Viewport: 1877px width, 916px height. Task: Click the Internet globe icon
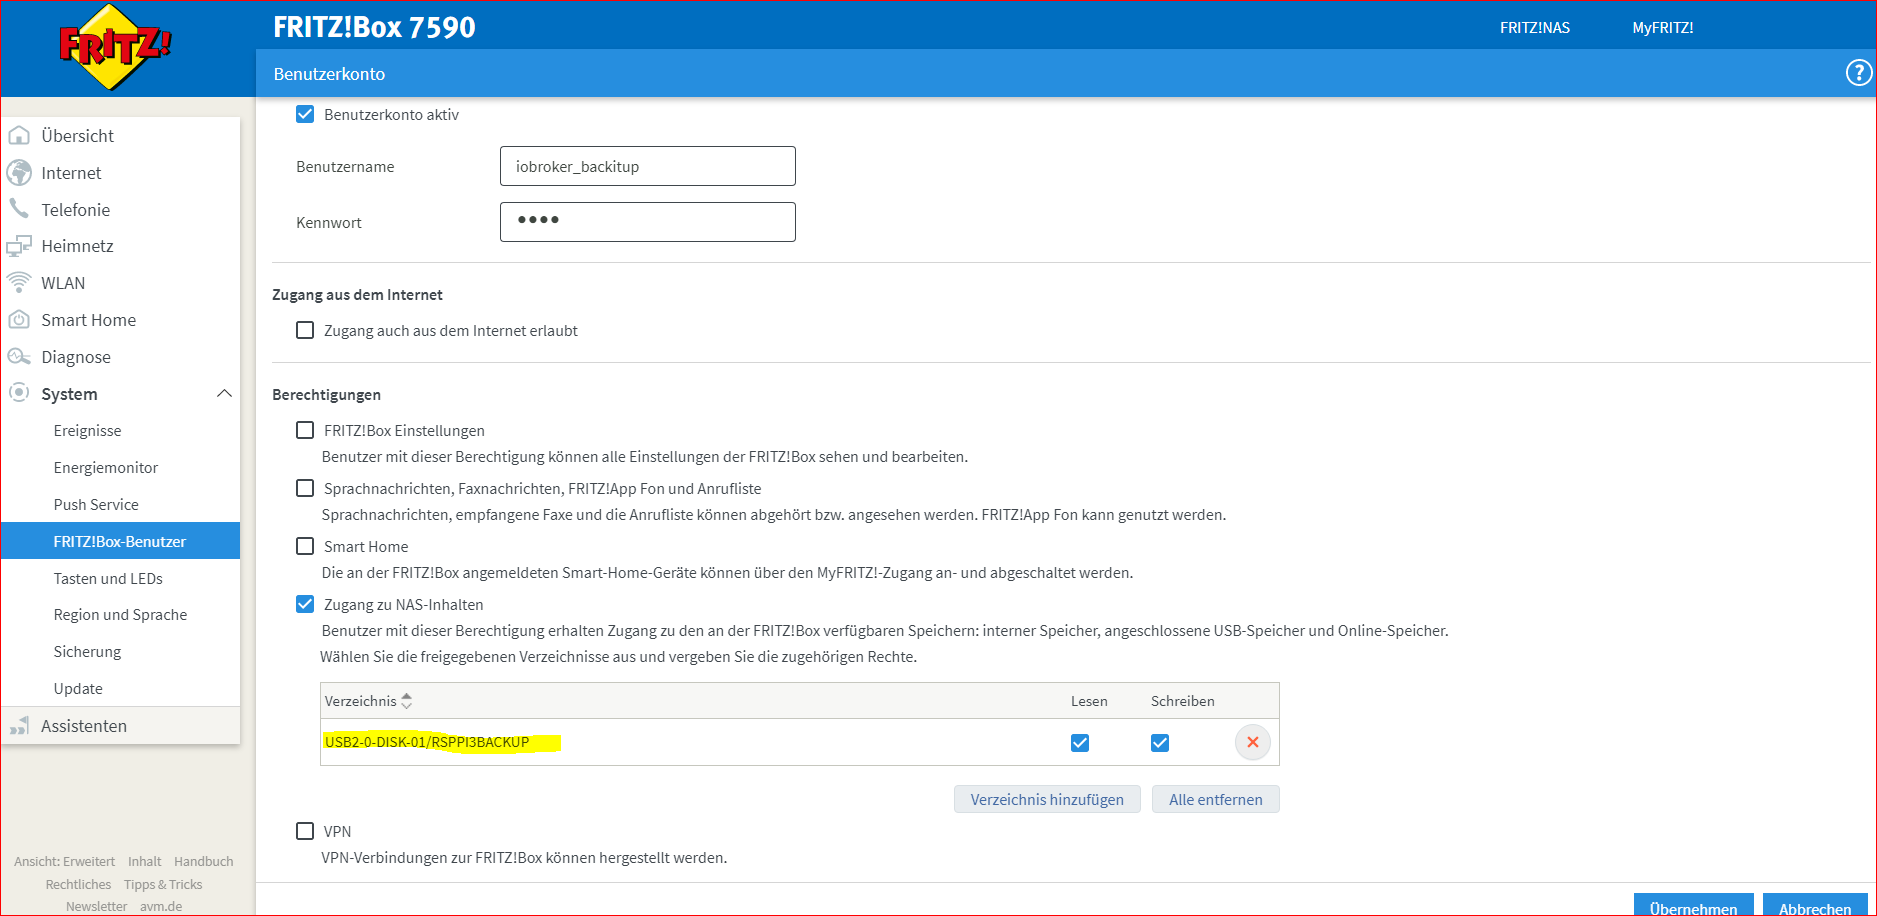coord(19,172)
